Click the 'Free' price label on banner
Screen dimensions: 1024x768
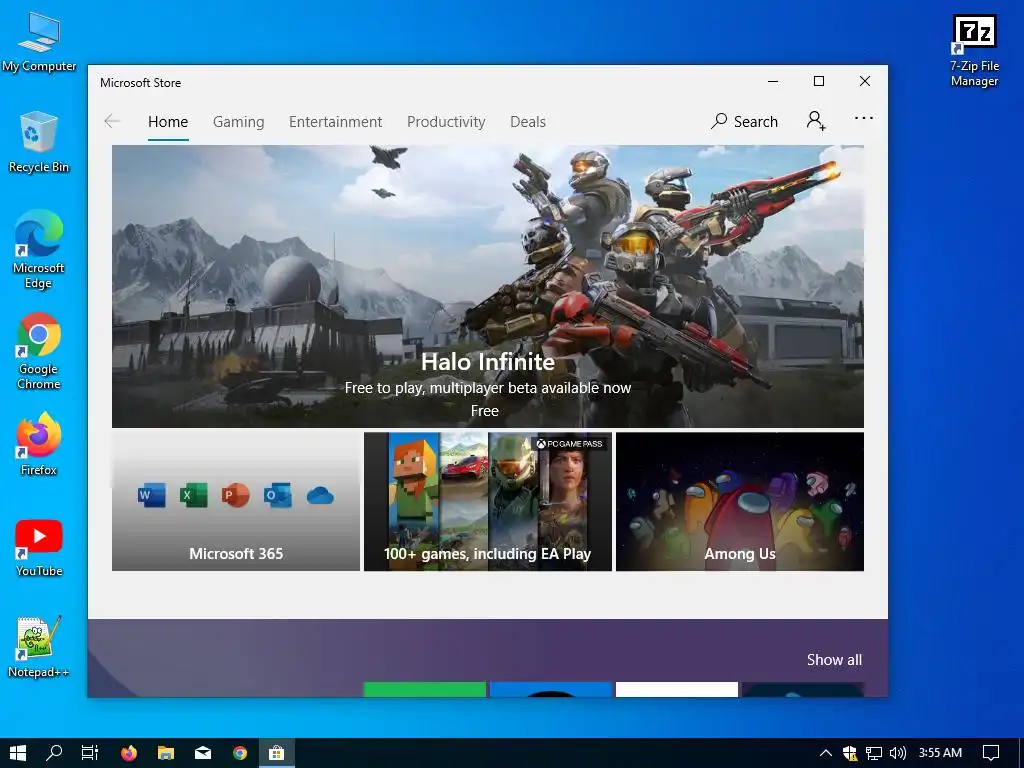click(x=485, y=411)
